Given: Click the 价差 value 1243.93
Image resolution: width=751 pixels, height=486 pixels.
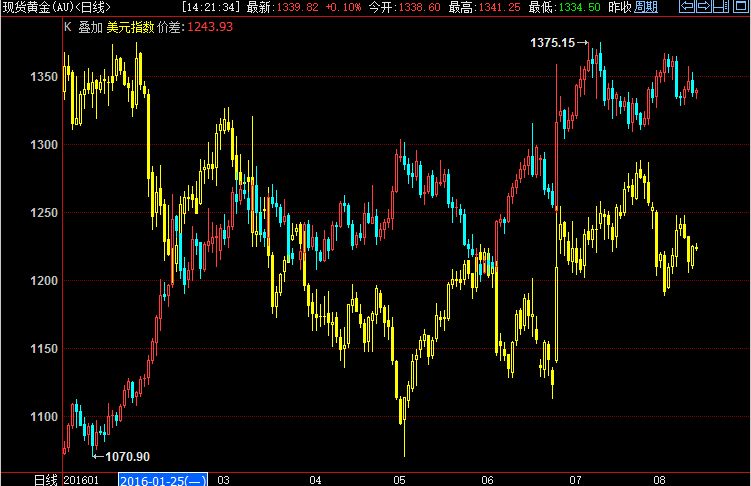Looking at the screenshot, I should [x=210, y=27].
